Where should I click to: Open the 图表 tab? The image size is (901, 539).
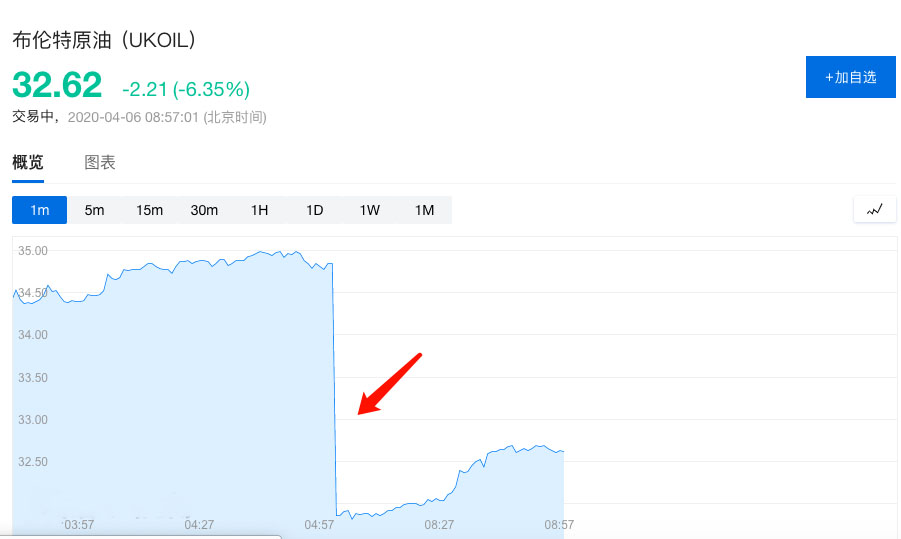tap(100, 163)
